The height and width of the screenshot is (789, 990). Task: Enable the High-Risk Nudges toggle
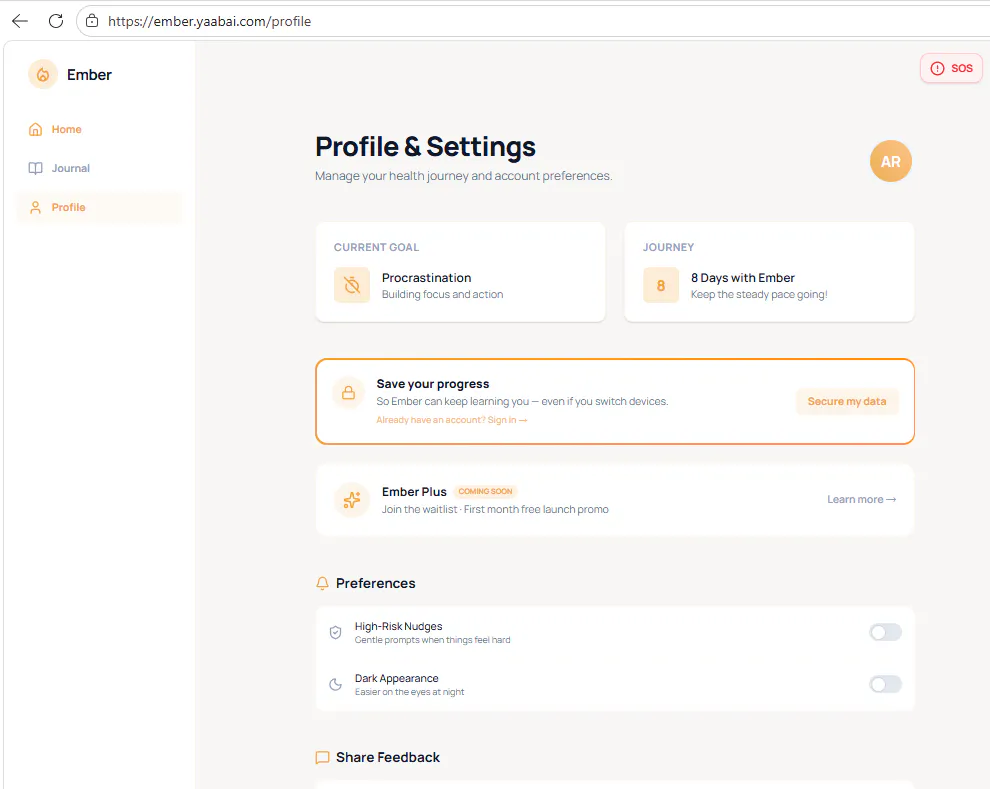coord(885,632)
